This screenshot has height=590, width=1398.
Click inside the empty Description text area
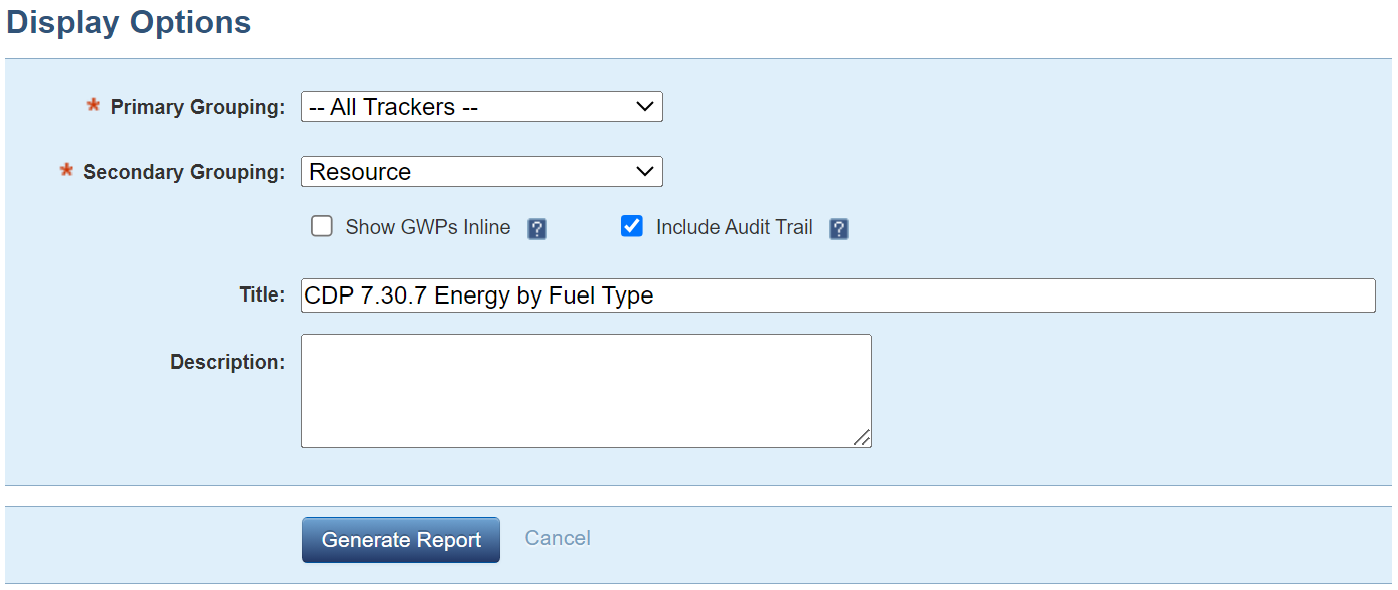coord(586,391)
